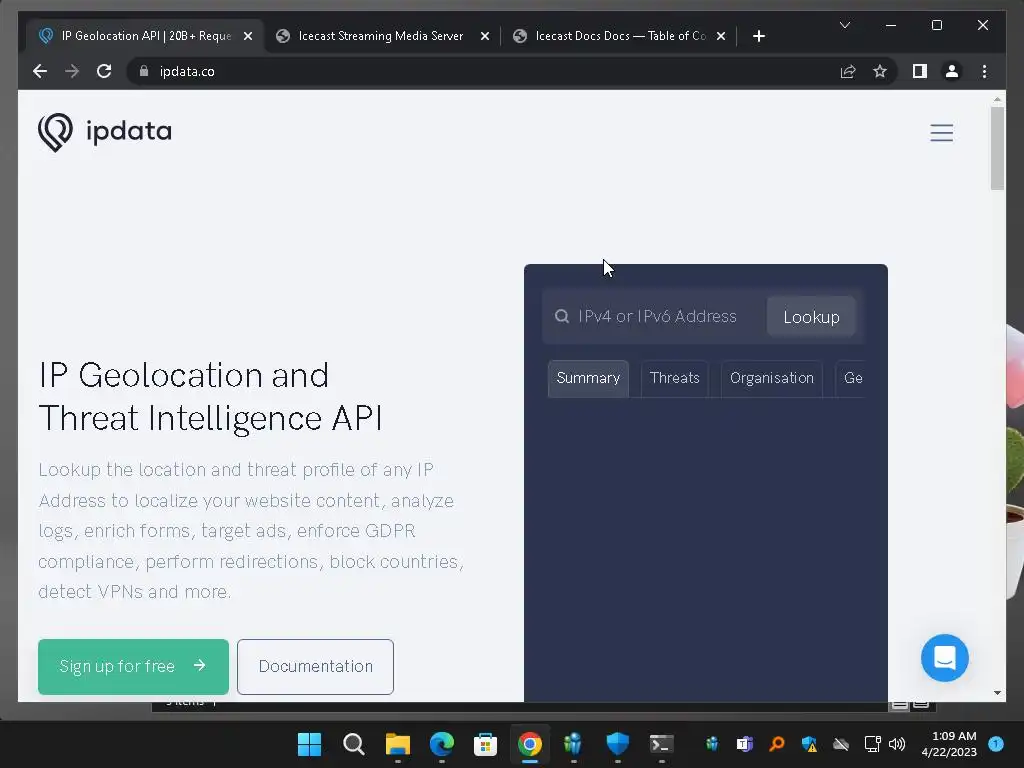The height and width of the screenshot is (768, 1024).
Task: Go back using the browser back arrow
Action: tap(40, 71)
